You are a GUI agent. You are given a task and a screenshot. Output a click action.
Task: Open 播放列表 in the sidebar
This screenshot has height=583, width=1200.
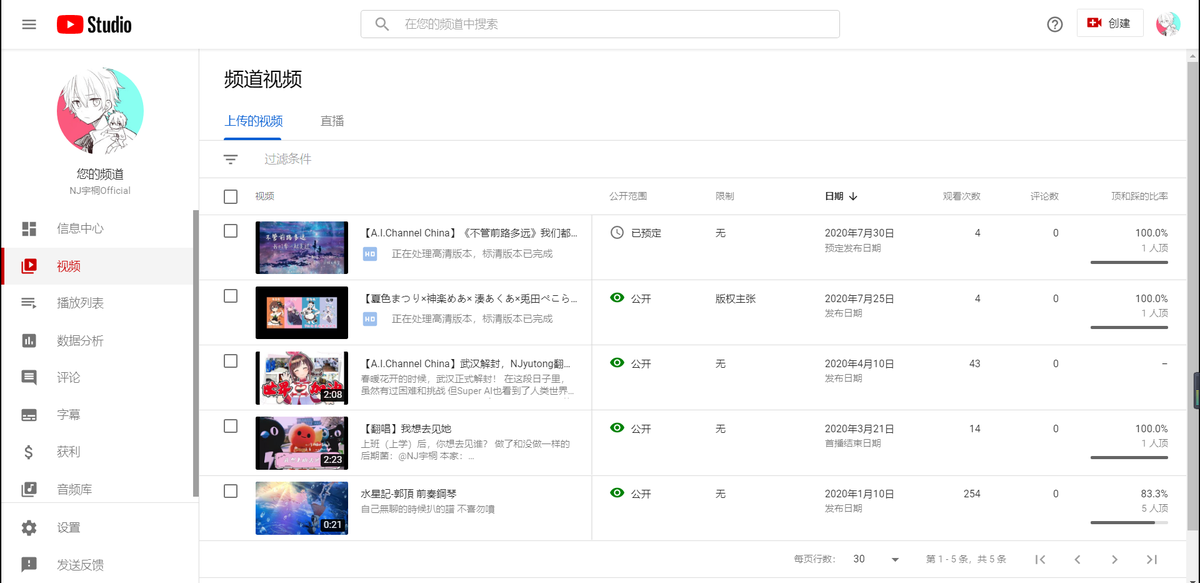(x=97, y=303)
